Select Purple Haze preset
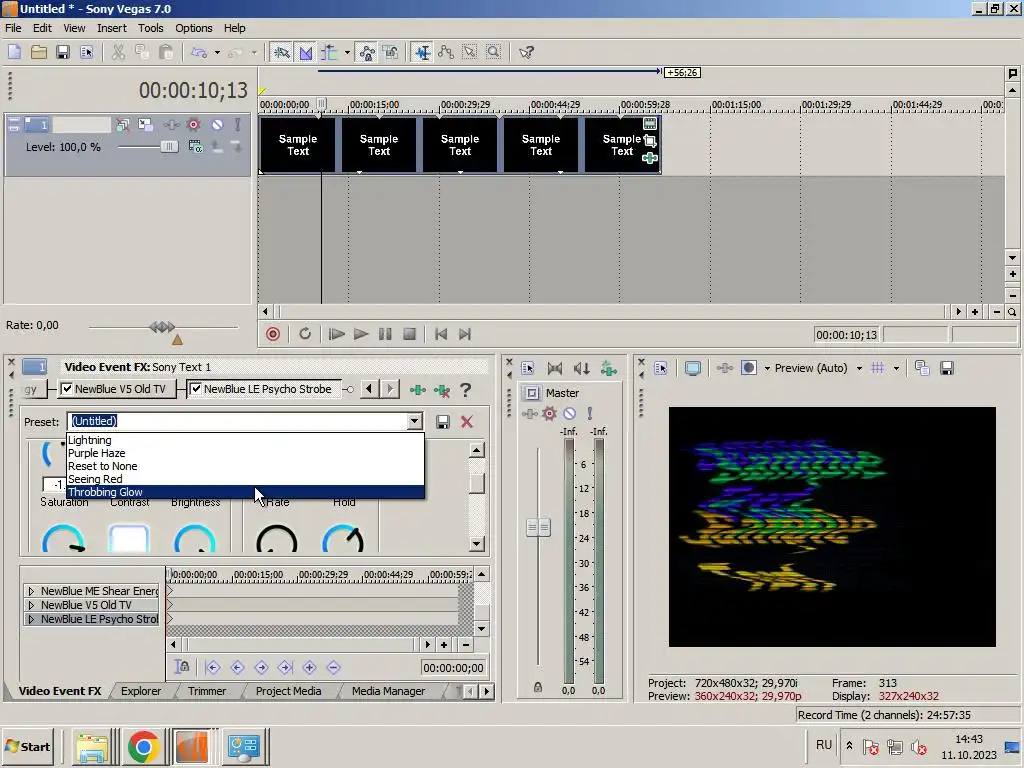Image resolution: width=1024 pixels, height=768 pixels. [246, 453]
